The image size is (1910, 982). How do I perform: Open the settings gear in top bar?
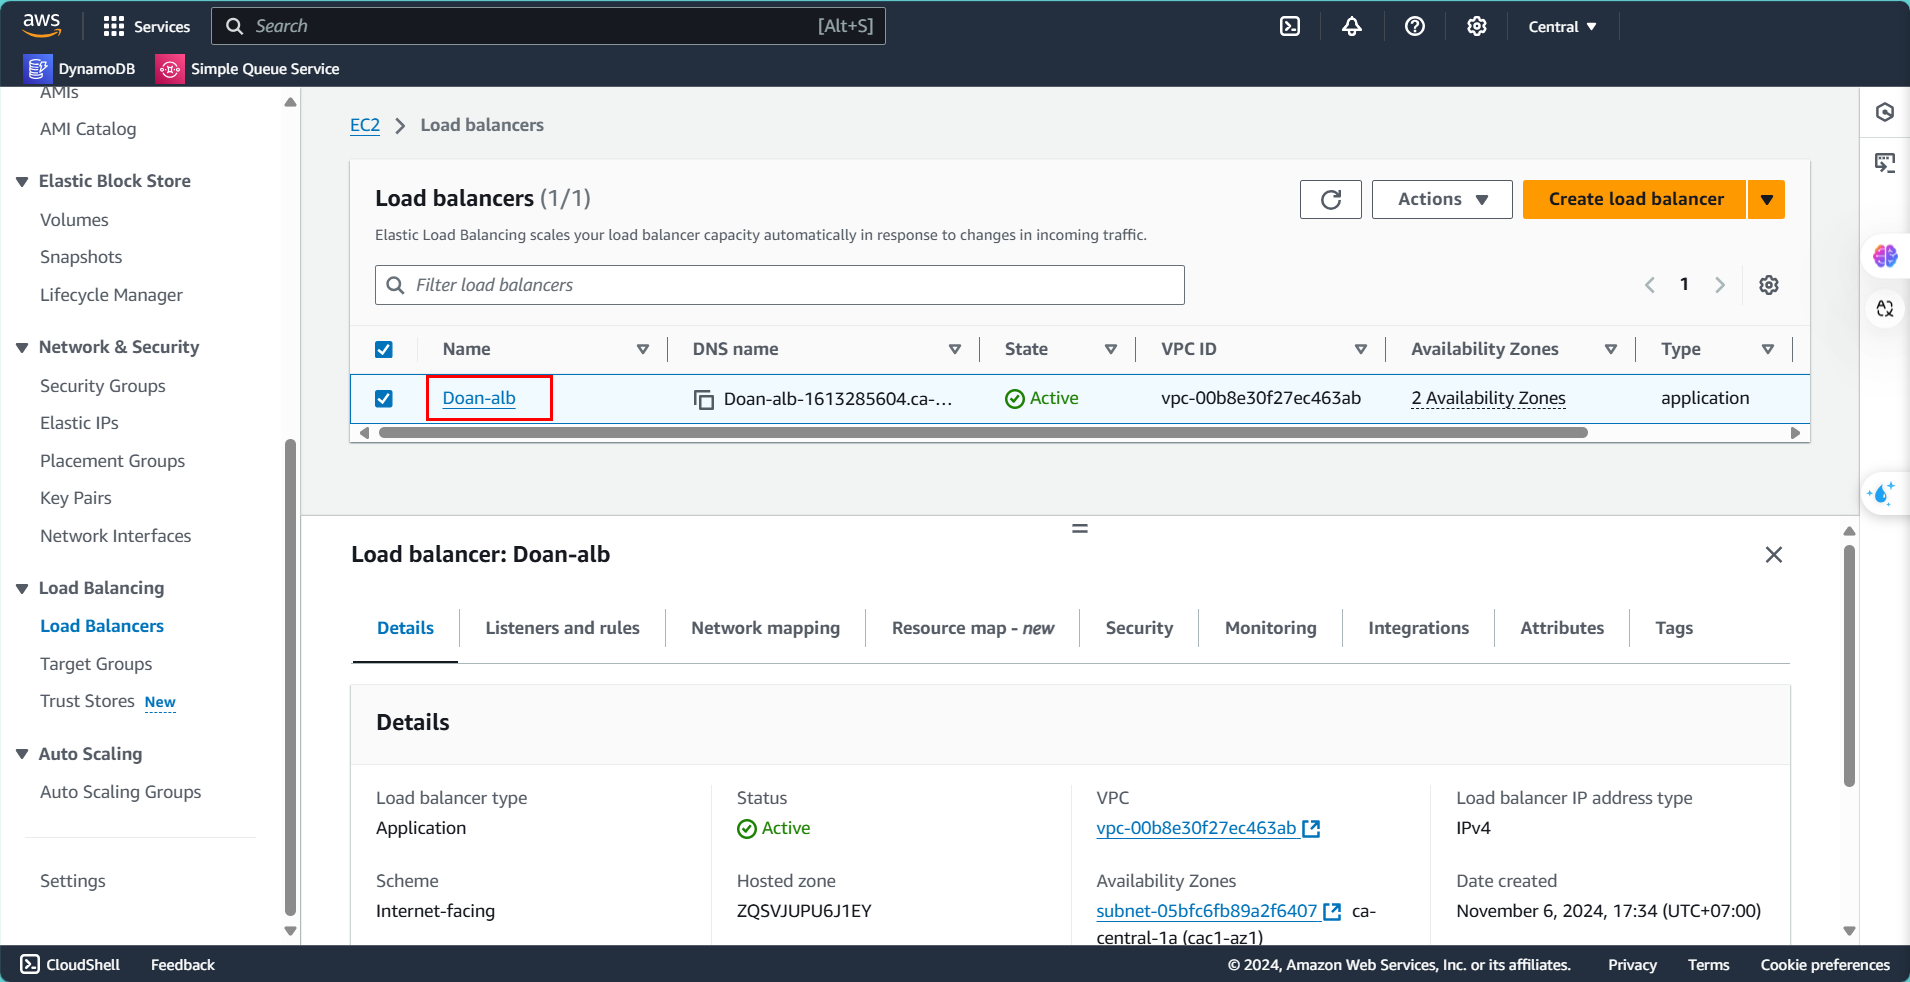[1477, 26]
